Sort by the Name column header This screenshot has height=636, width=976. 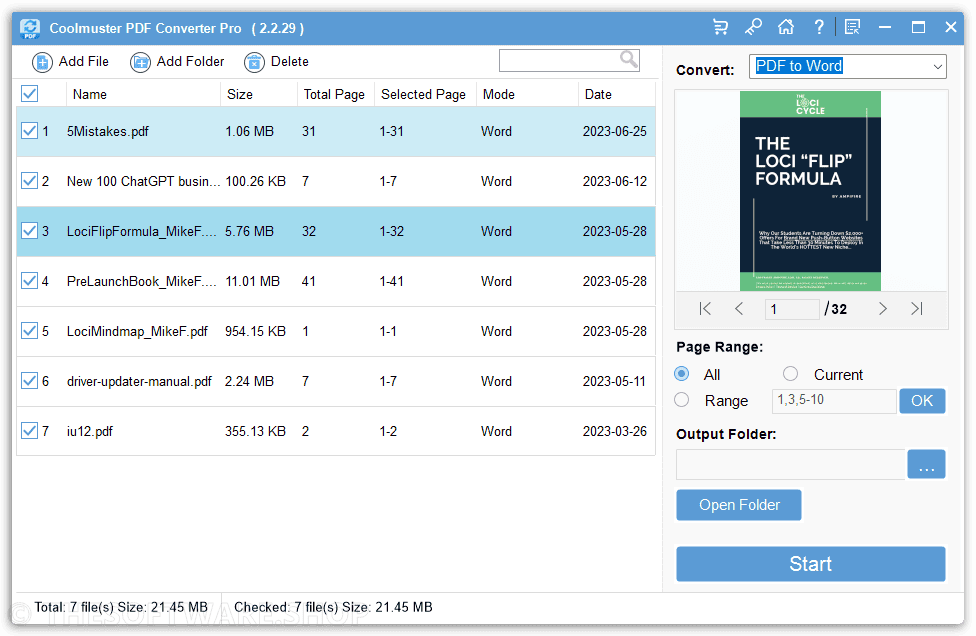pos(143,95)
